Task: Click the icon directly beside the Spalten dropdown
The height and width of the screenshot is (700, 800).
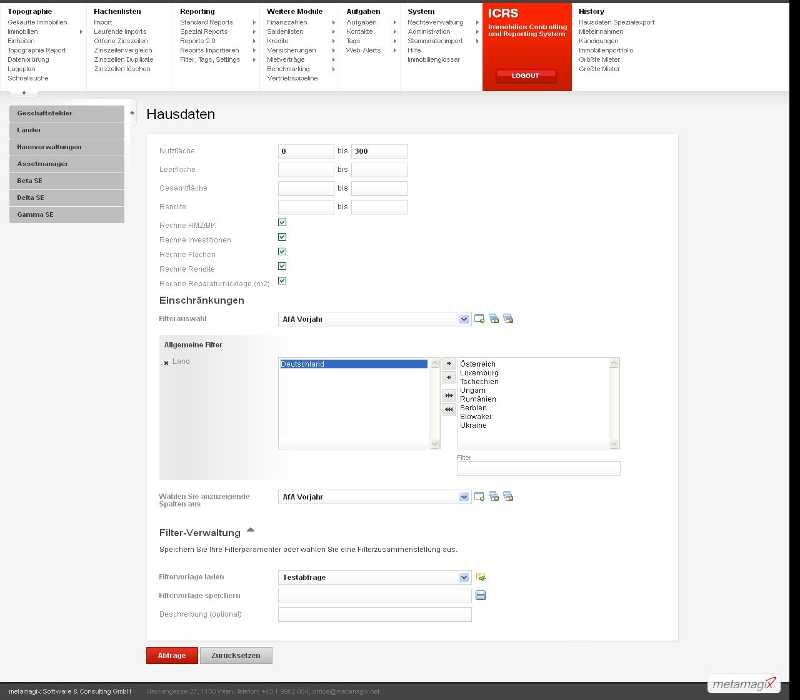Action: [x=479, y=496]
